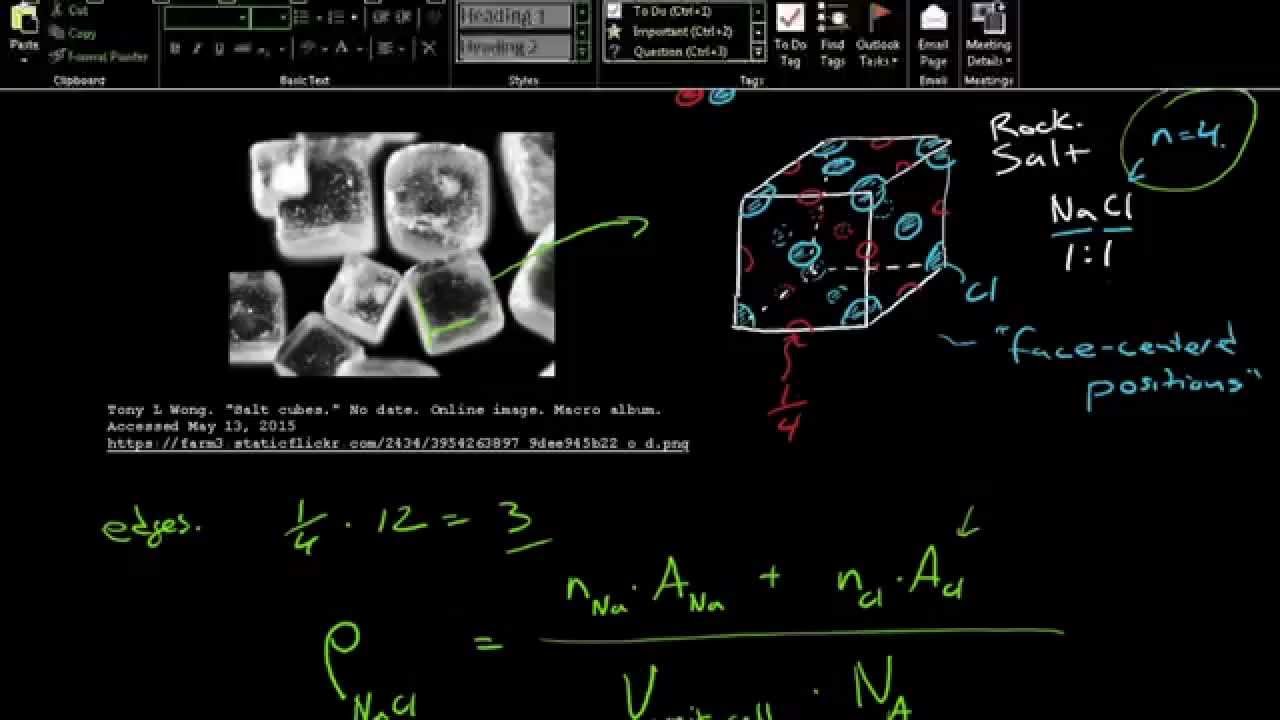
Task: Click the text highlight color icon
Action: point(308,48)
